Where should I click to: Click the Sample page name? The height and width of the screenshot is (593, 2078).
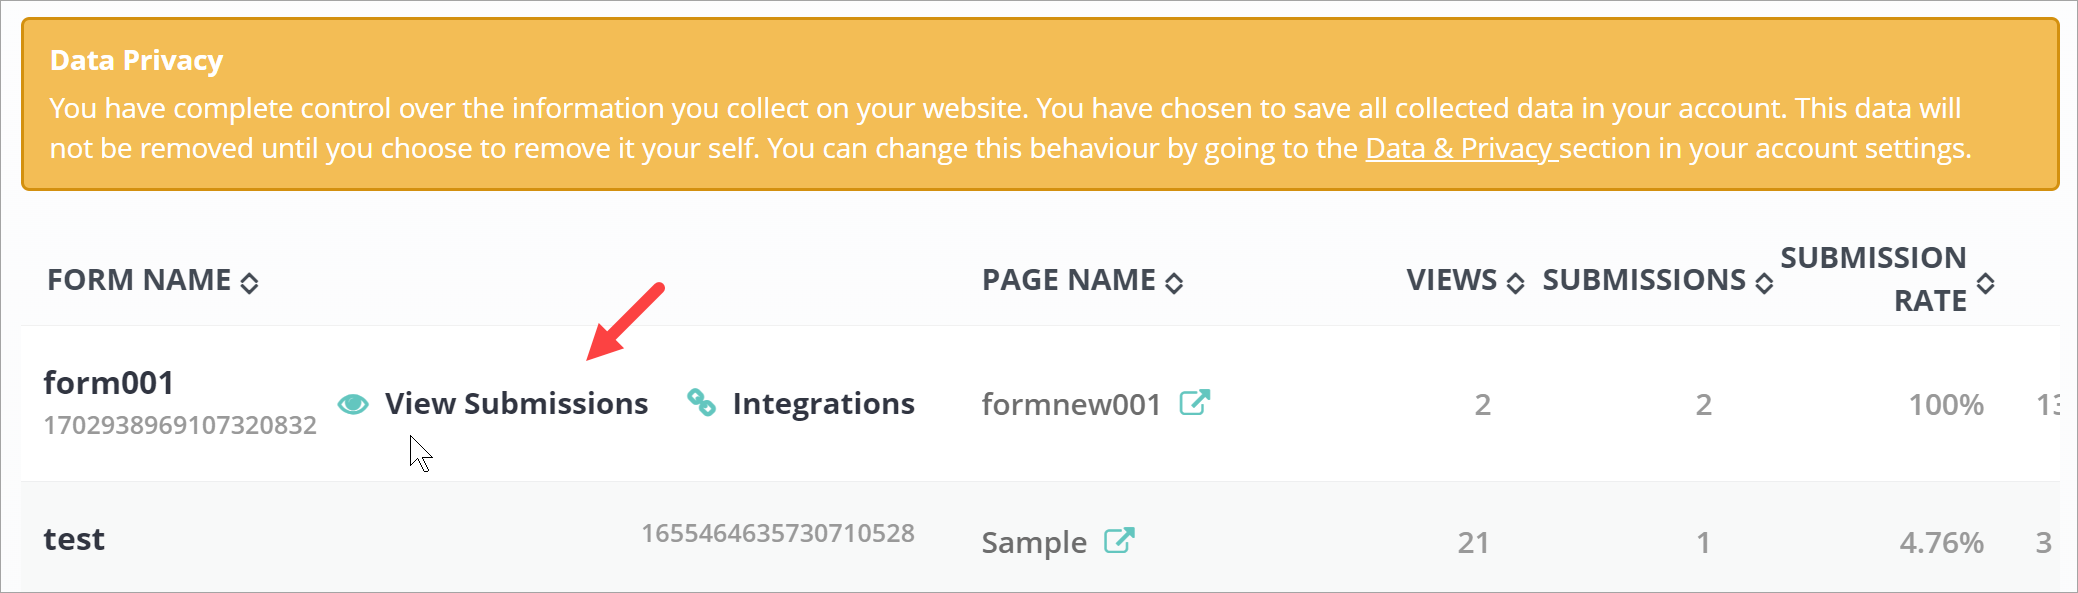(x=1033, y=543)
